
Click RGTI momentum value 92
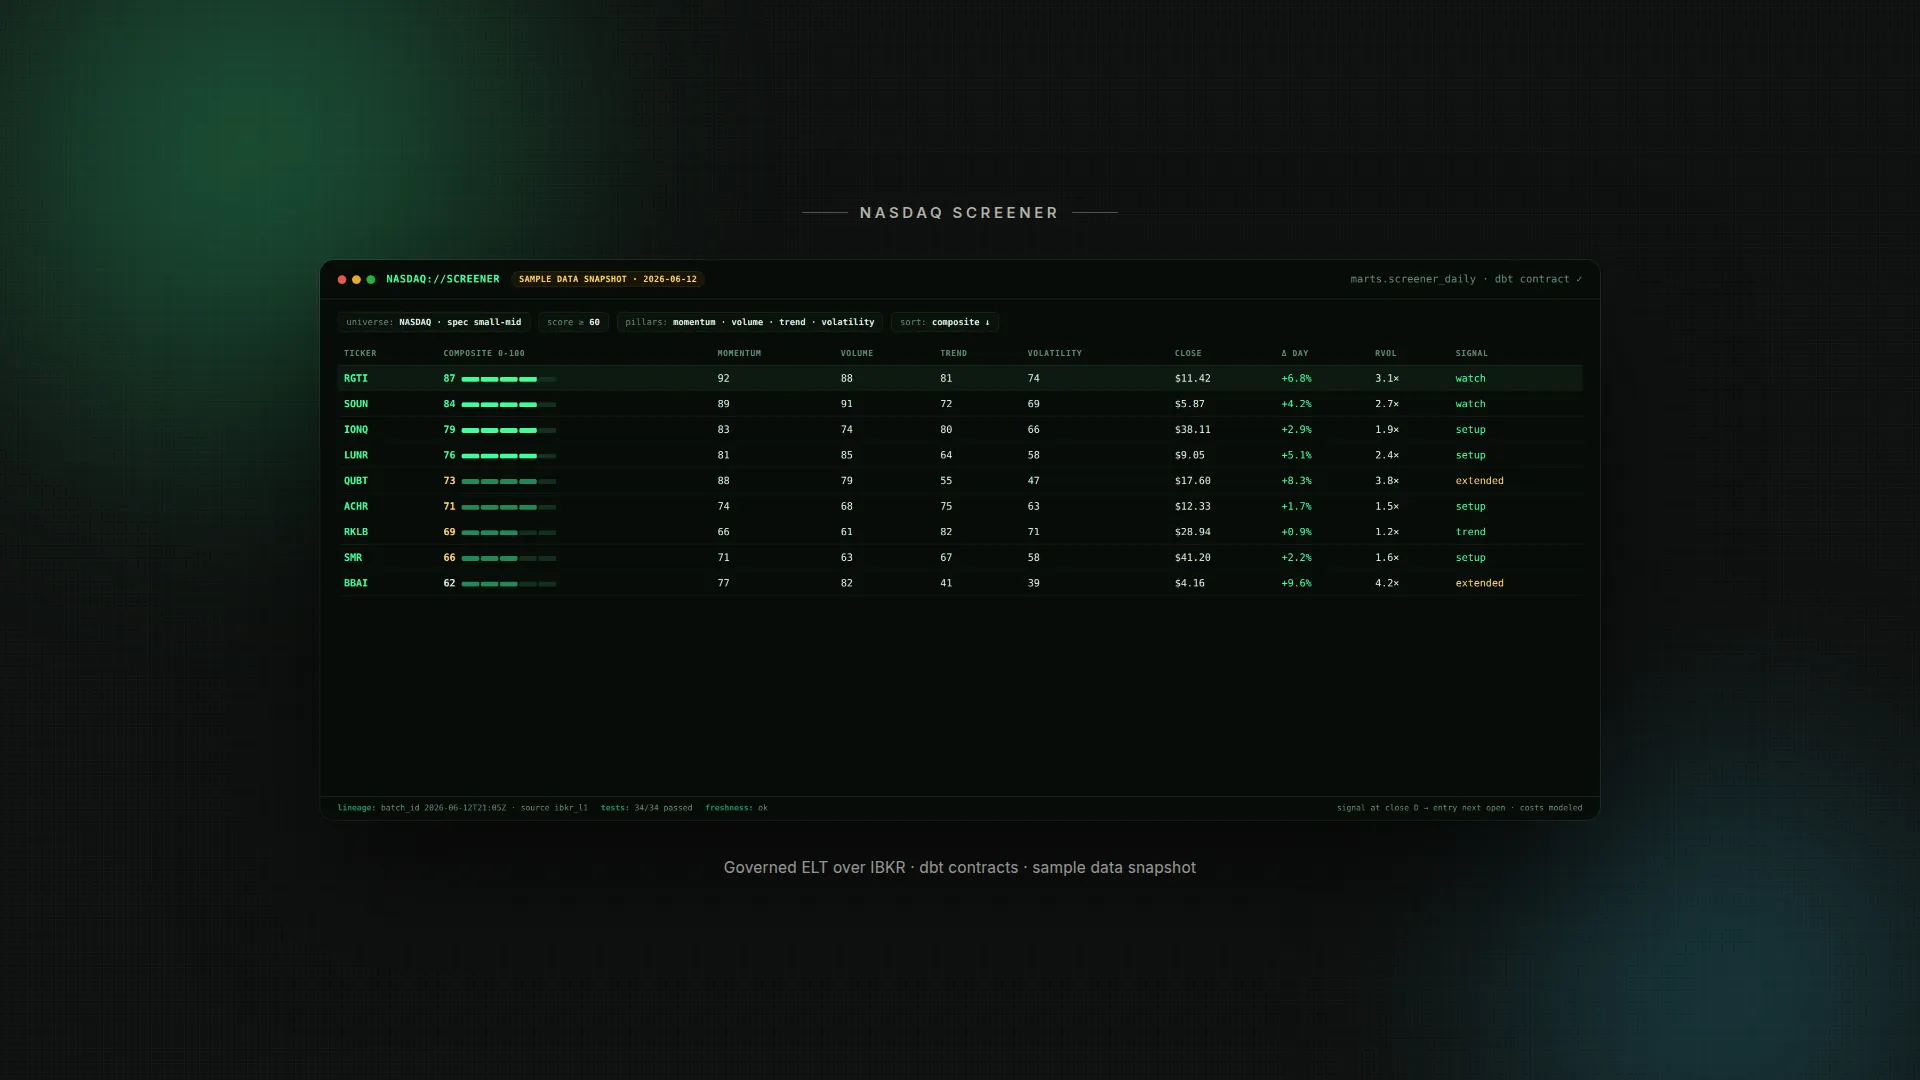pyautogui.click(x=724, y=379)
